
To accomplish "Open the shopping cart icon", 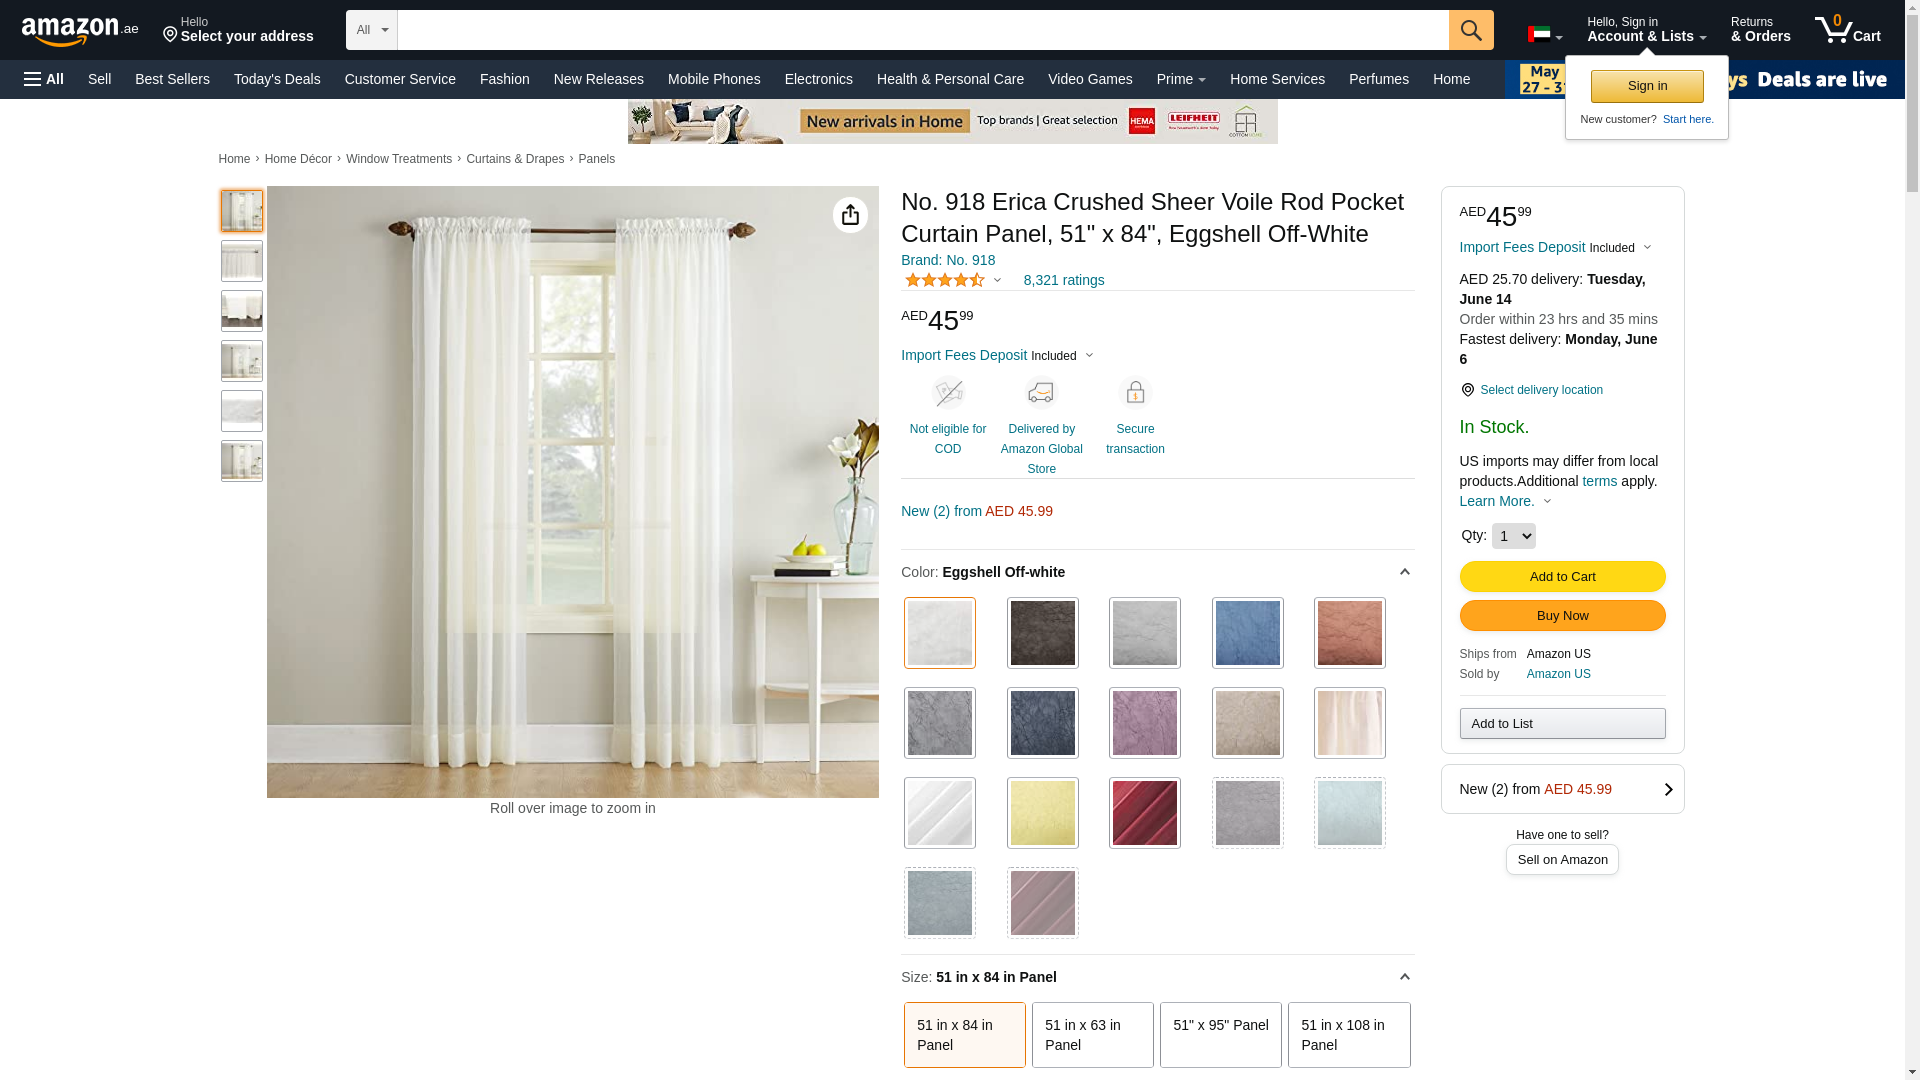I will (1848, 30).
